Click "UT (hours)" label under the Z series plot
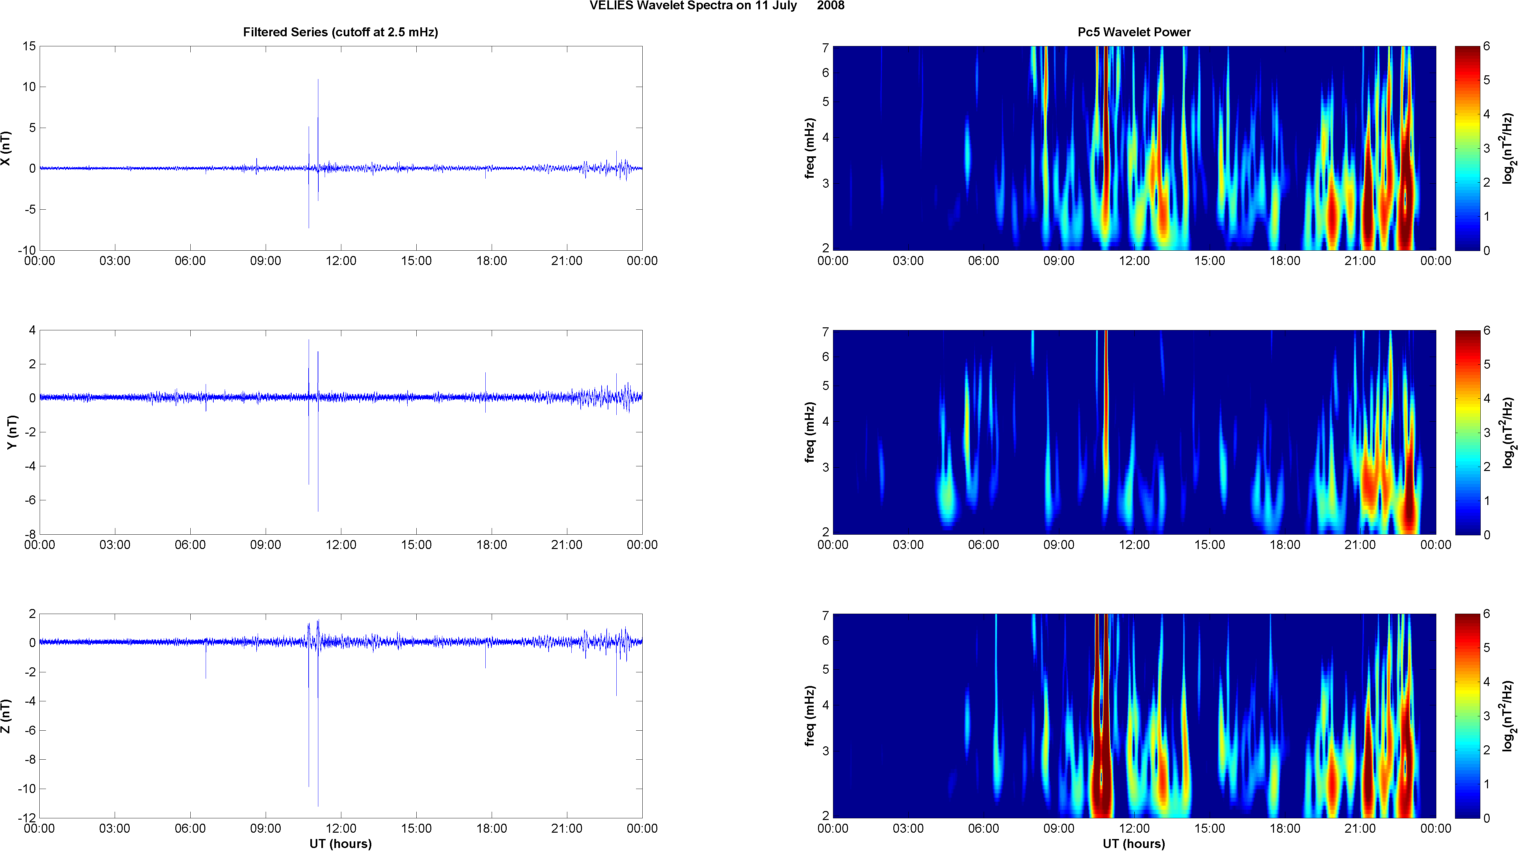The width and height of the screenshot is (1518, 851). click(x=340, y=844)
